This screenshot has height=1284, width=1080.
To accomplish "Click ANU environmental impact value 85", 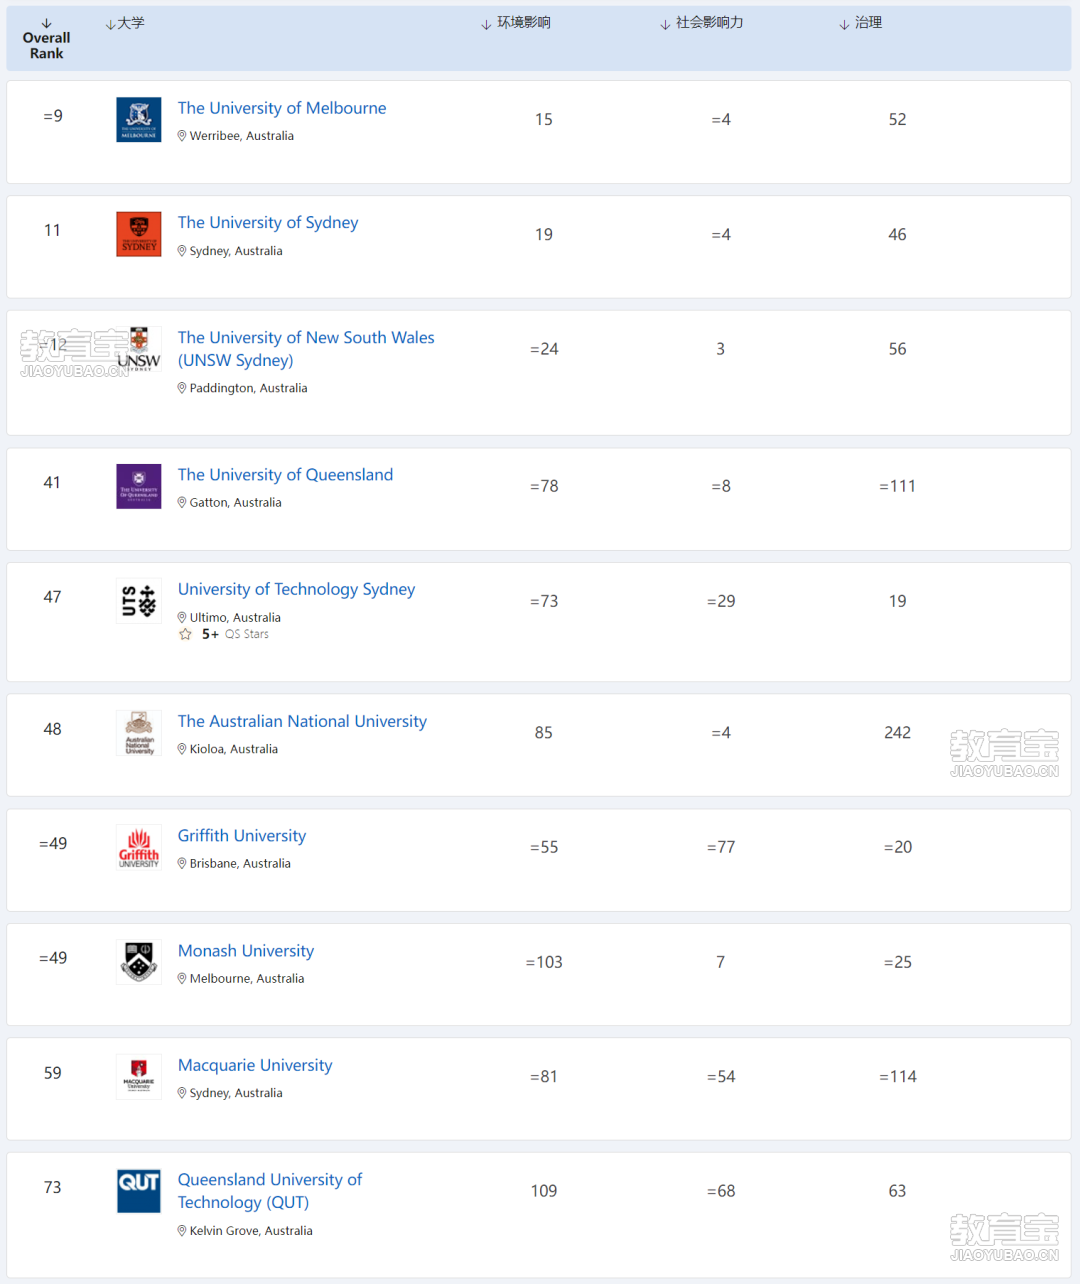I will point(544,733).
